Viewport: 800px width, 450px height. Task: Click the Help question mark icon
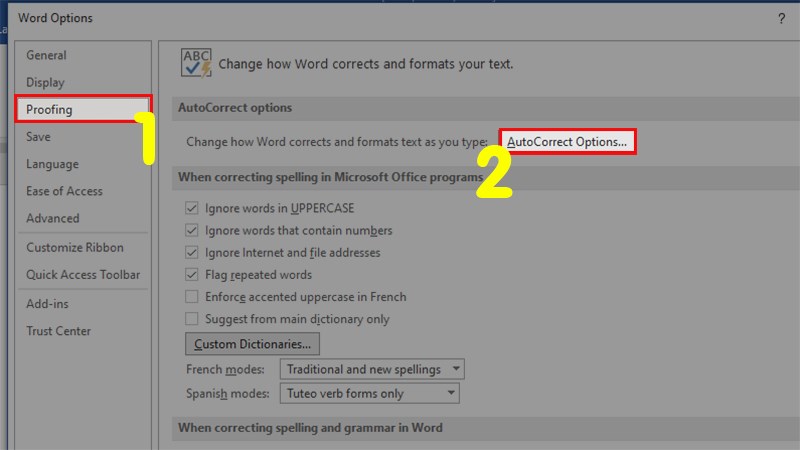pos(780,19)
